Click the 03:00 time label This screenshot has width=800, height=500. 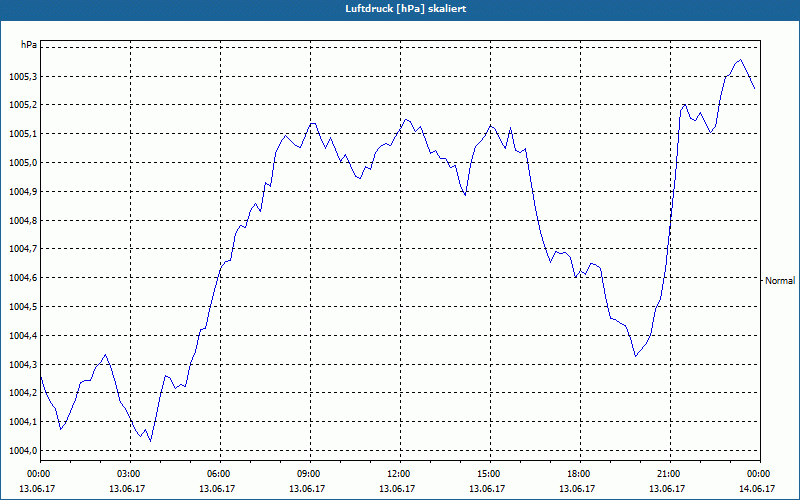131,474
